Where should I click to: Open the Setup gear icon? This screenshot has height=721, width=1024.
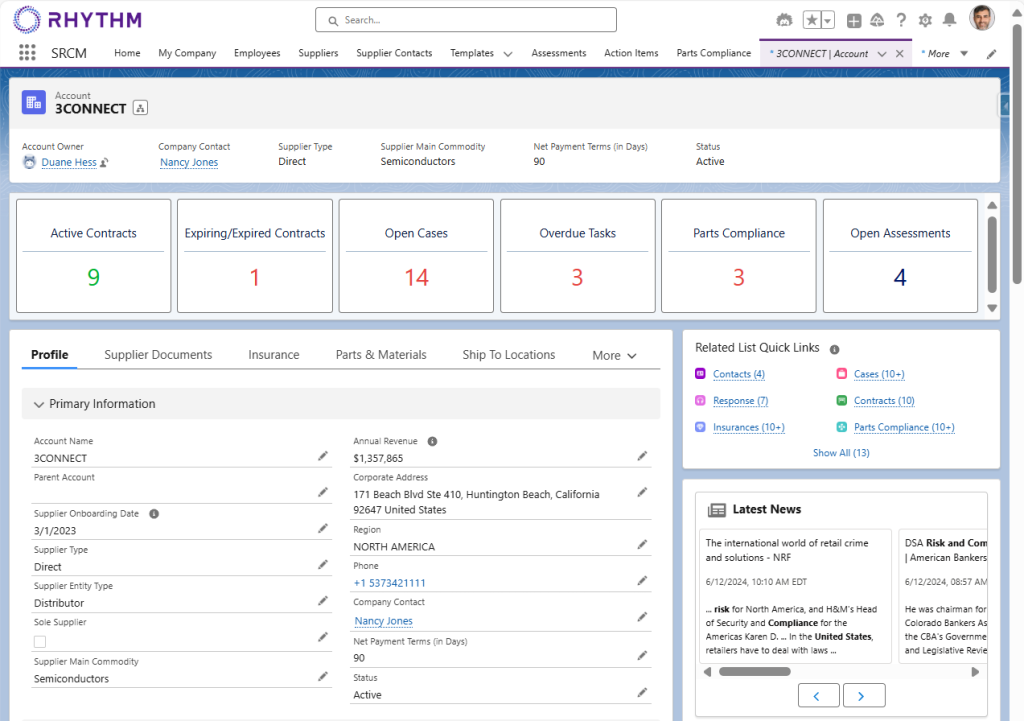coord(925,20)
